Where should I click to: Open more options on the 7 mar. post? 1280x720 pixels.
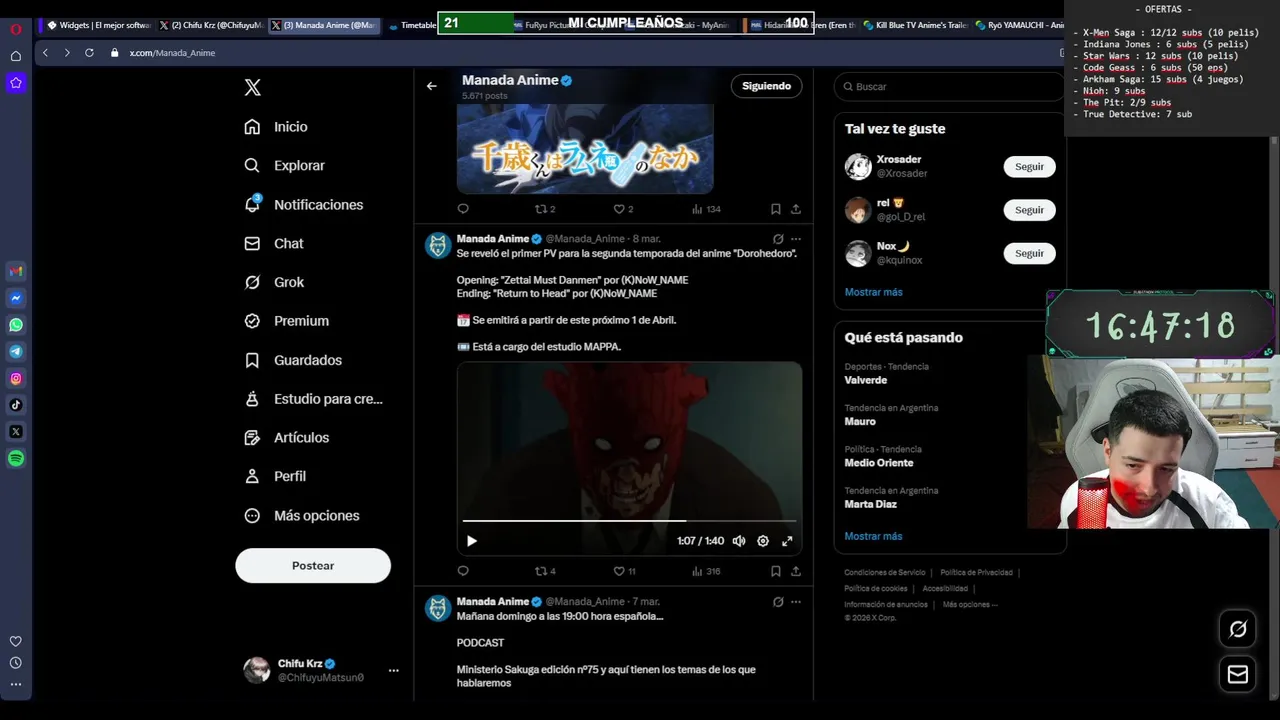[796, 602]
